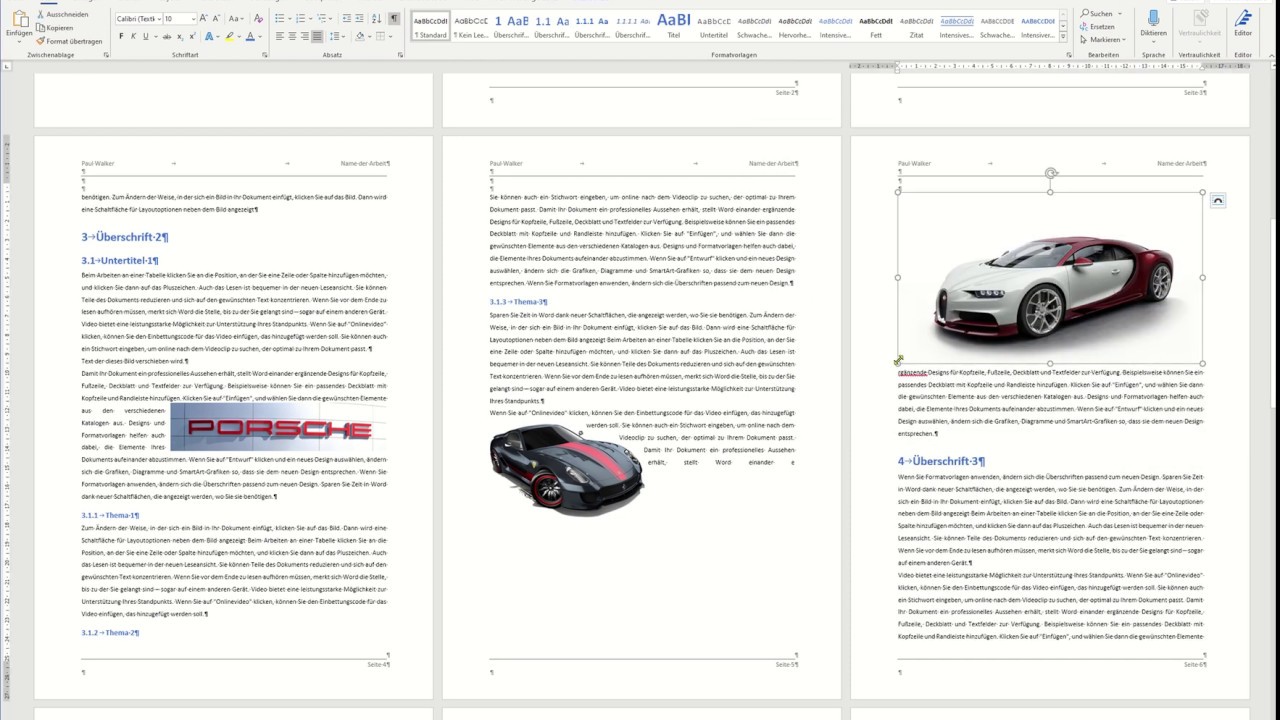Apply the Zitat style
This screenshot has height=720, width=1280.
pyautogui.click(x=917, y=25)
